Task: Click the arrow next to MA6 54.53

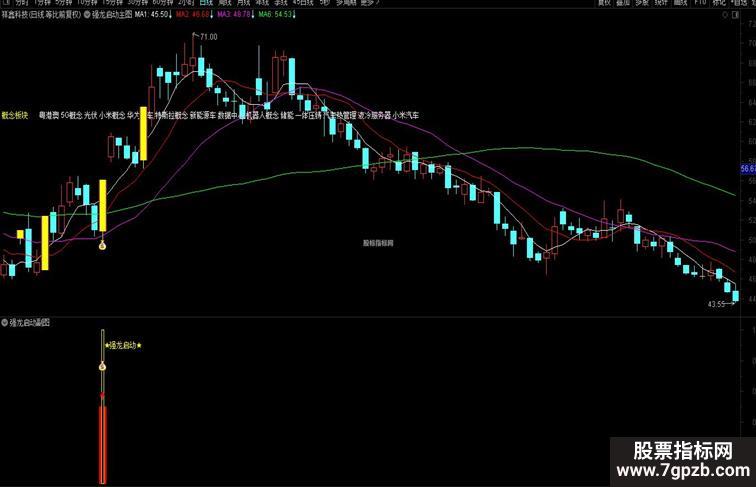Action: tap(294, 14)
